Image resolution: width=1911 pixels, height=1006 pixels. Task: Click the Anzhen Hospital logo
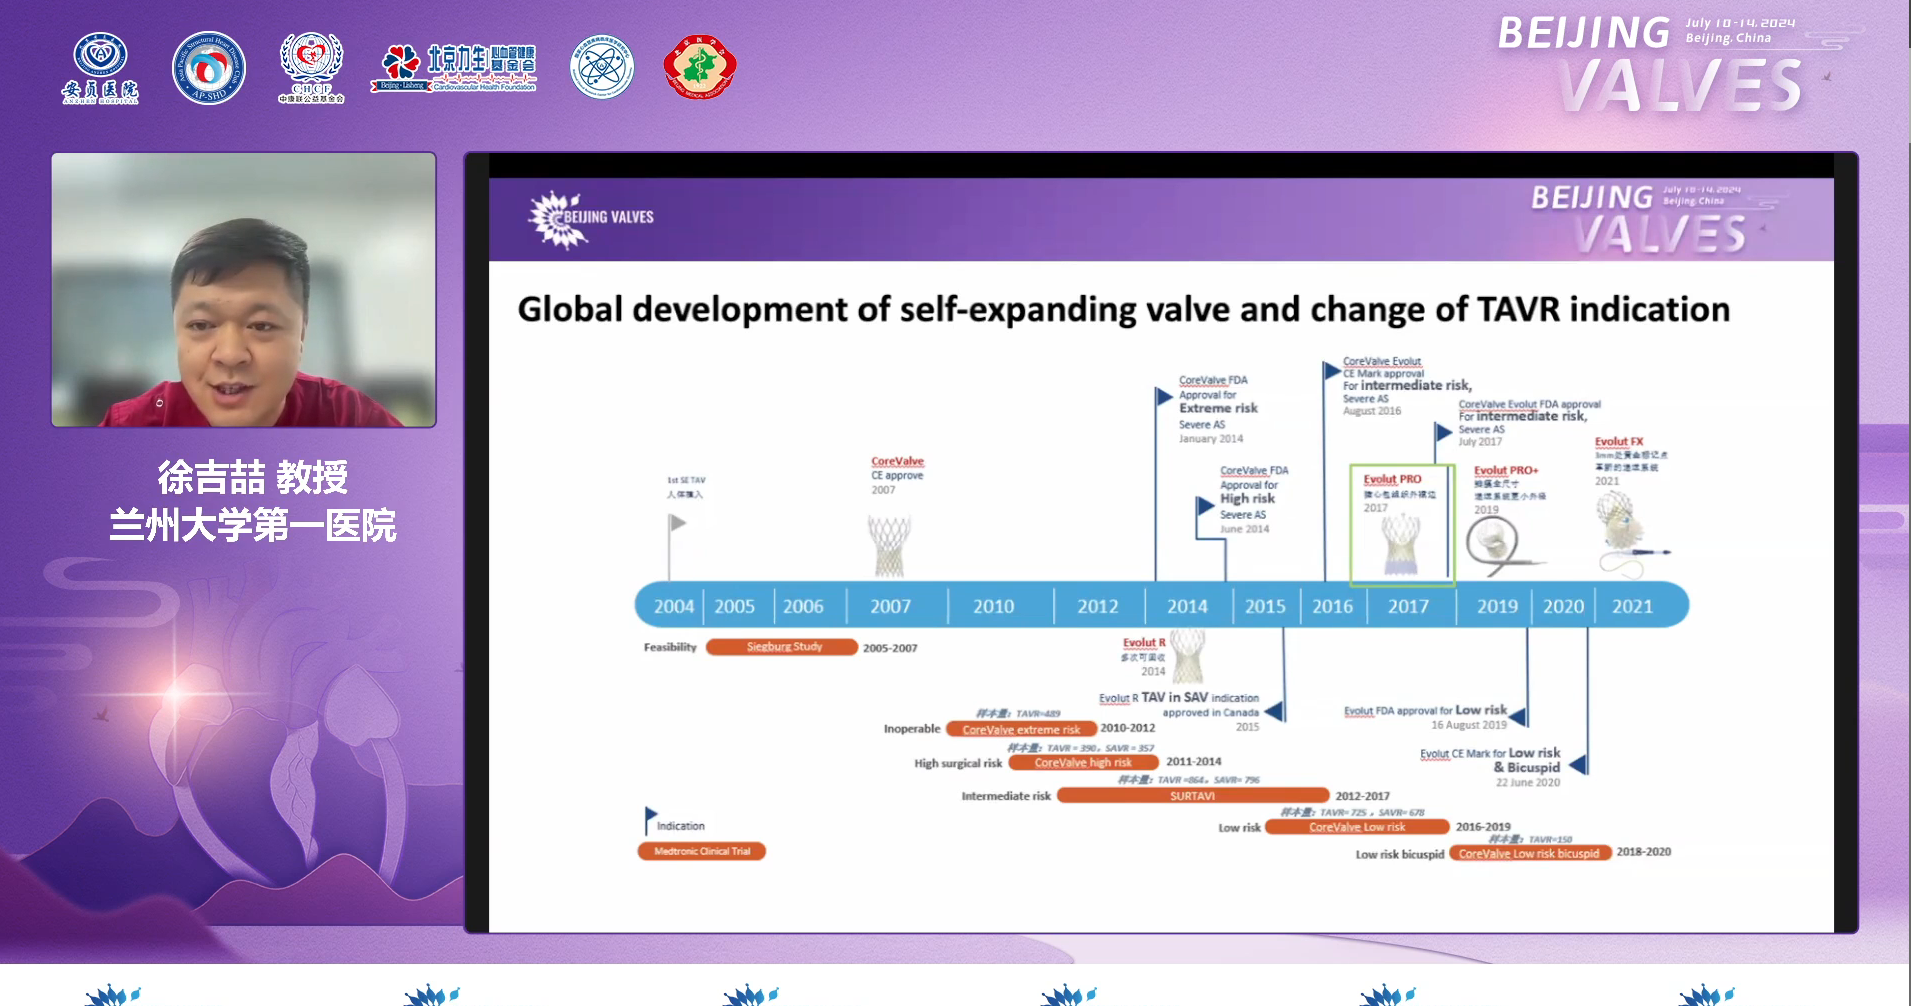click(x=100, y=68)
